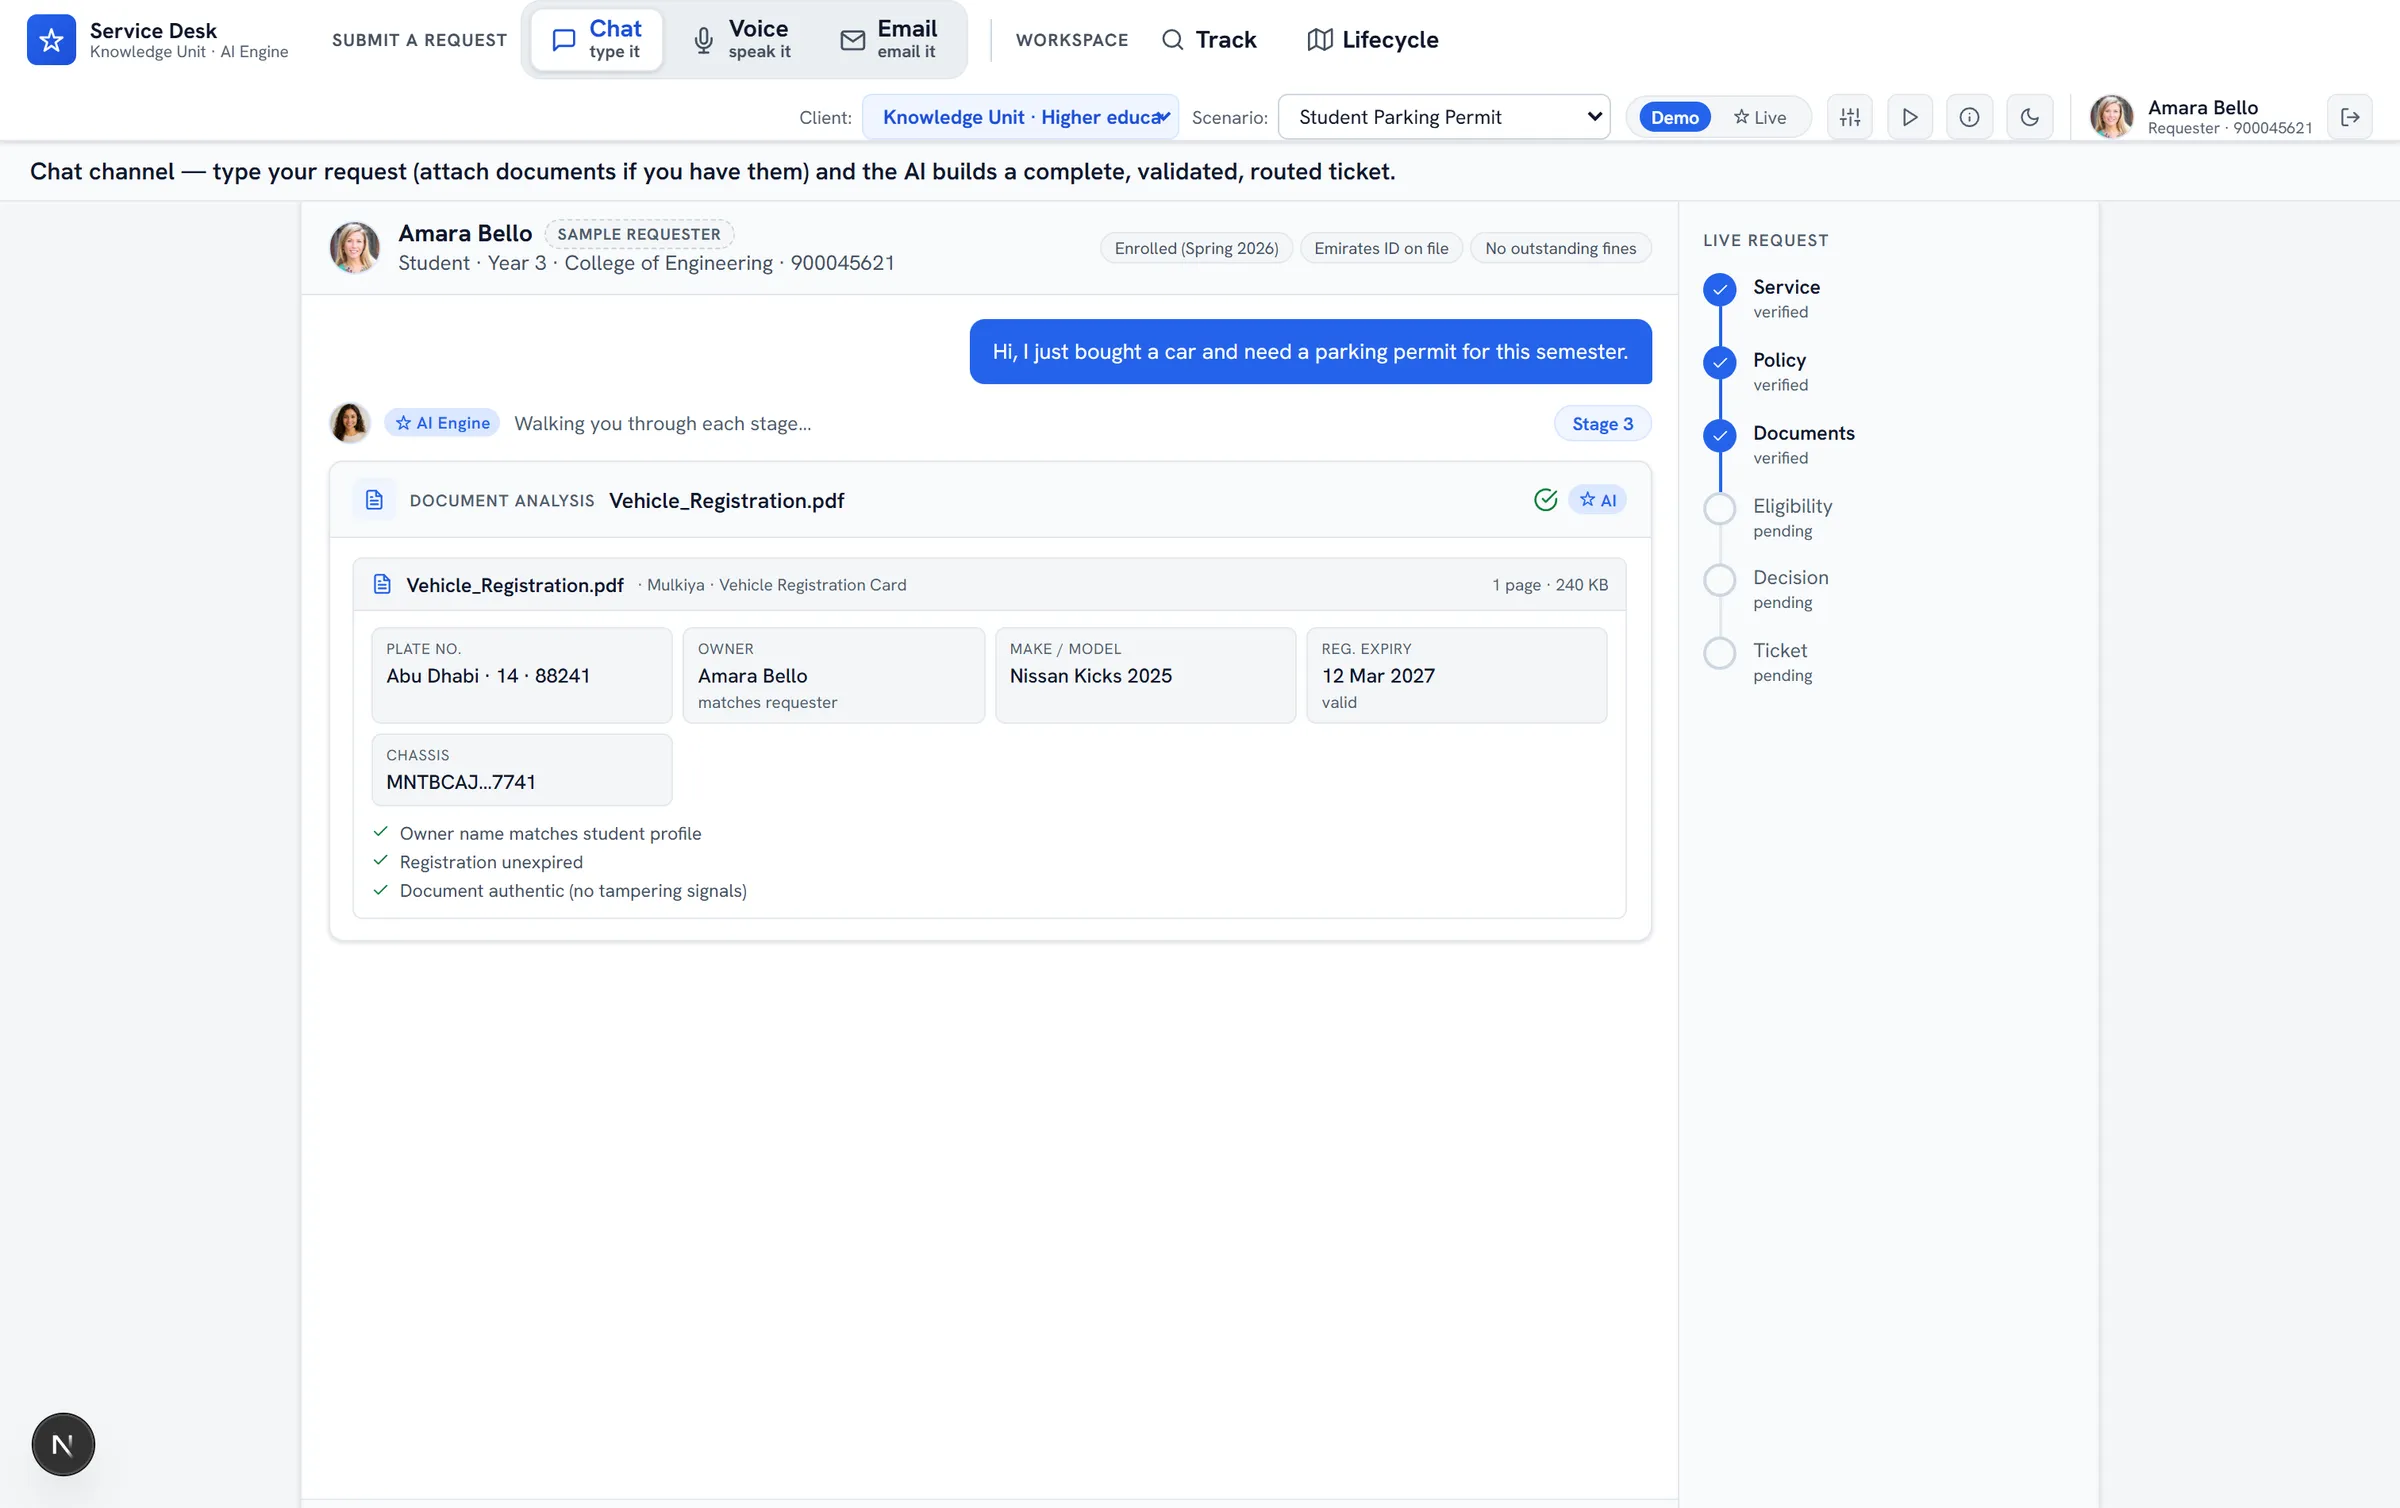Click the parking permit chat message bubble
This screenshot has height=1508, width=2400.
[1310, 352]
